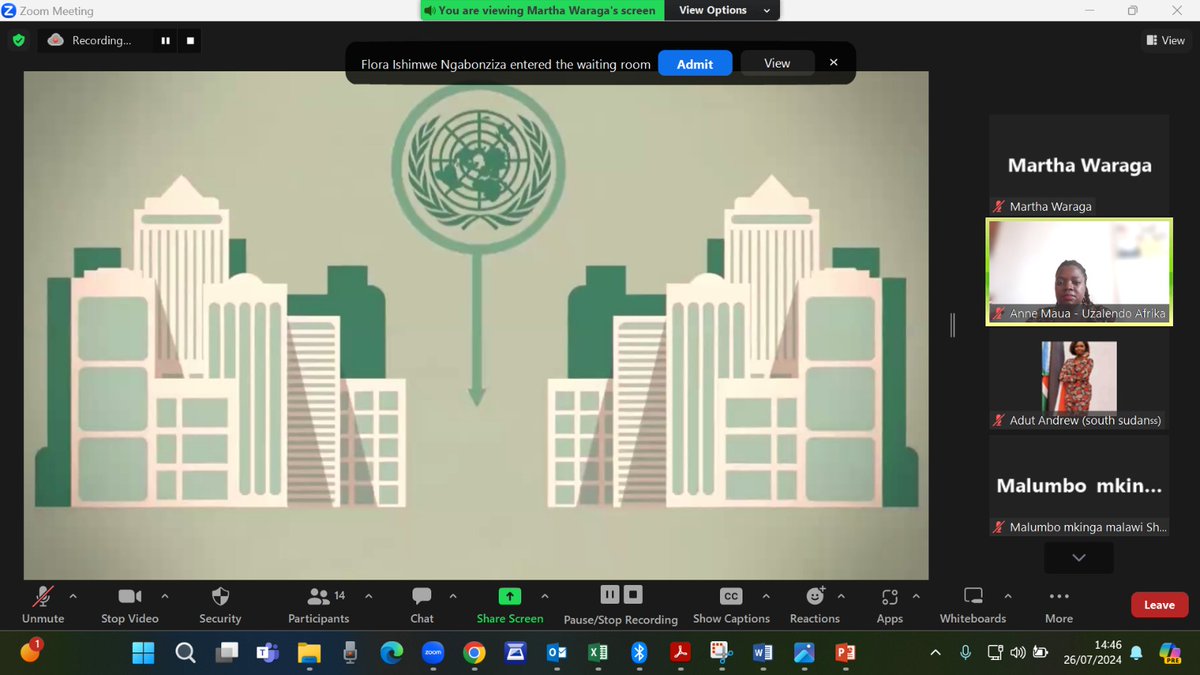
Task: Click the Unmute microphone icon
Action: (42, 597)
